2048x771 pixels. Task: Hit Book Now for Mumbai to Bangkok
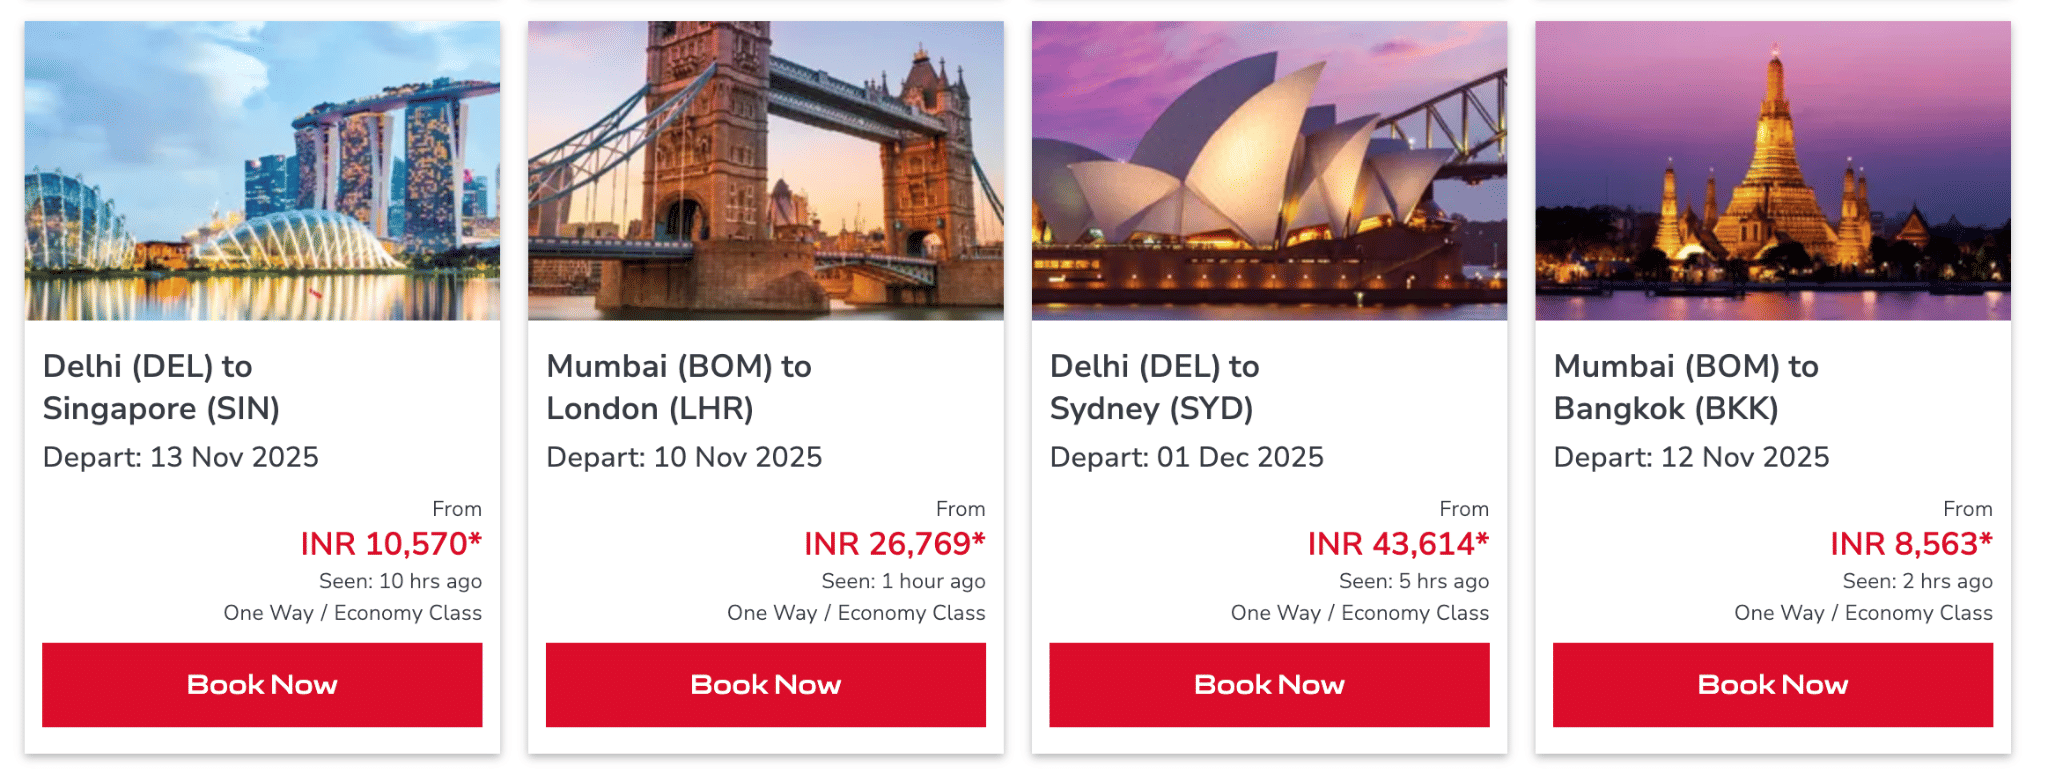point(1772,685)
